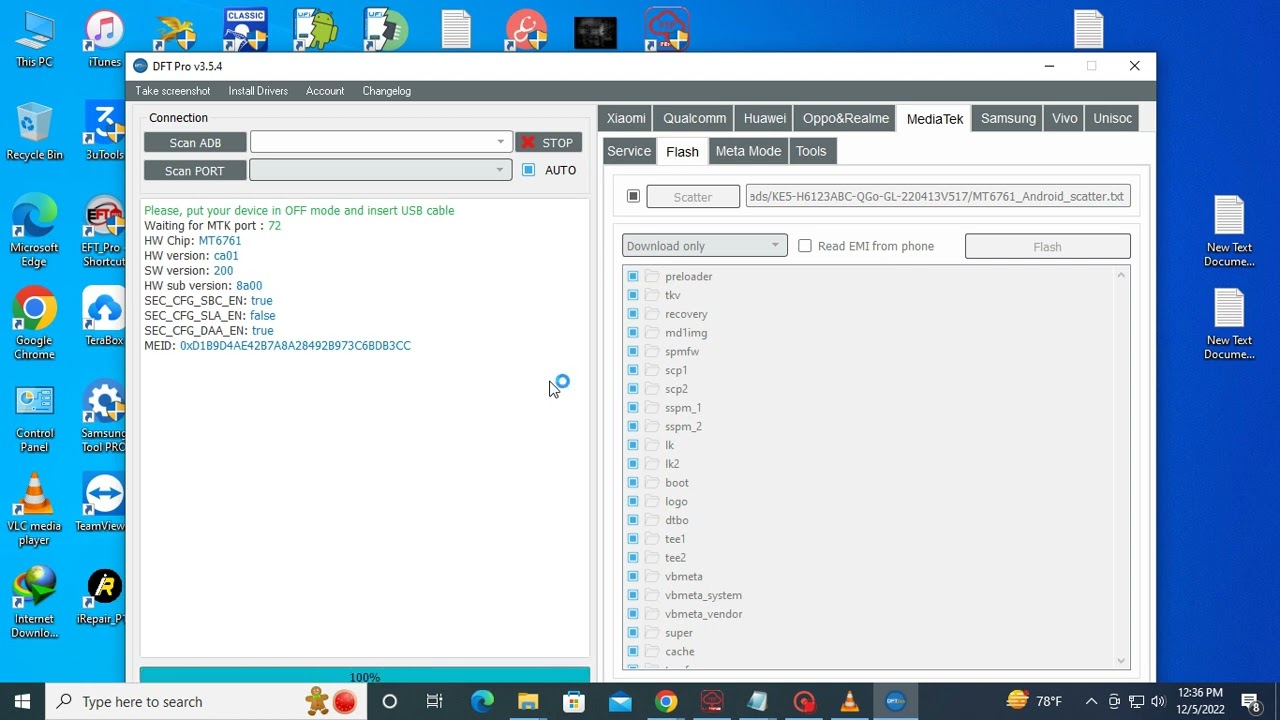Open the Control Panel desktop icon
1280x720 pixels.
coord(34,416)
